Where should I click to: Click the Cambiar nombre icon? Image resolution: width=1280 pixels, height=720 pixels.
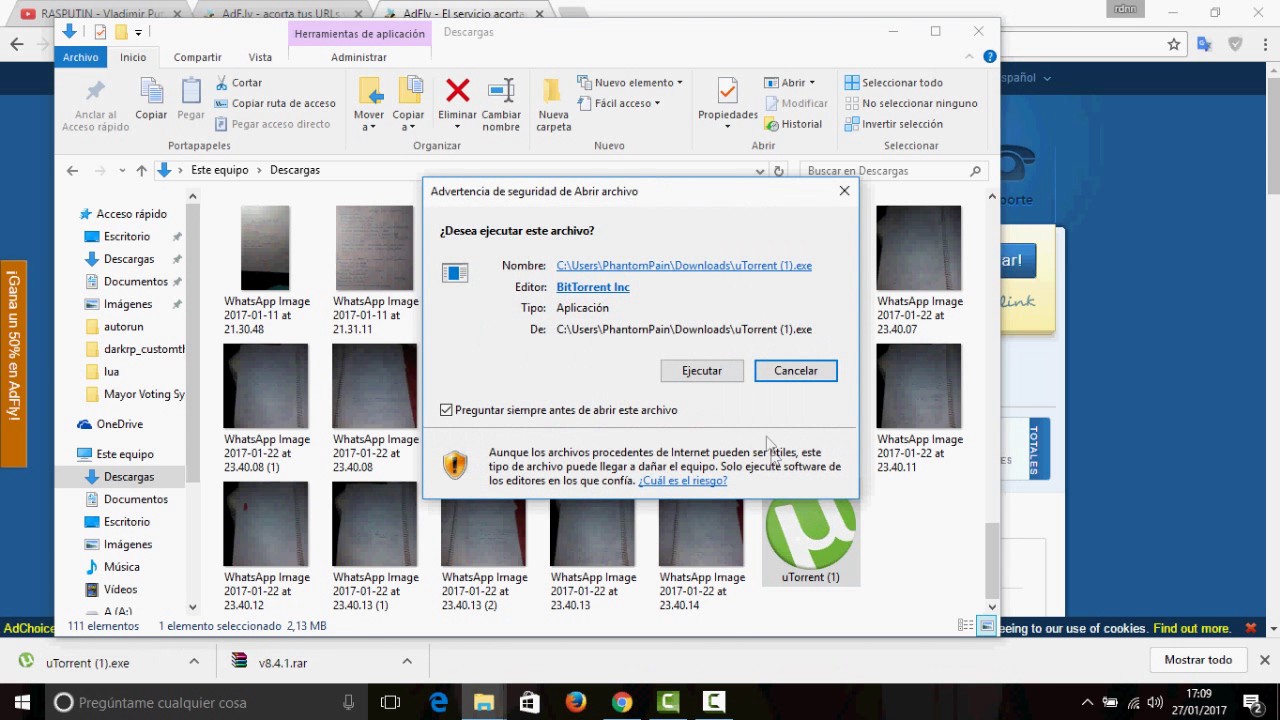pyautogui.click(x=501, y=91)
